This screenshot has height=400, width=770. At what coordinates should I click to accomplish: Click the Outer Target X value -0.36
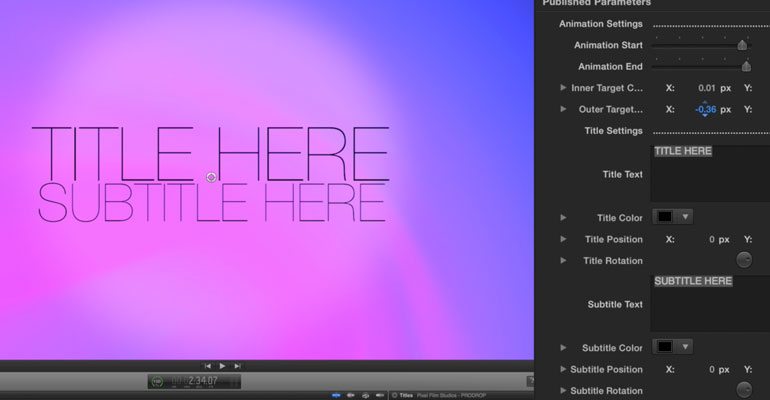point(706,109)
